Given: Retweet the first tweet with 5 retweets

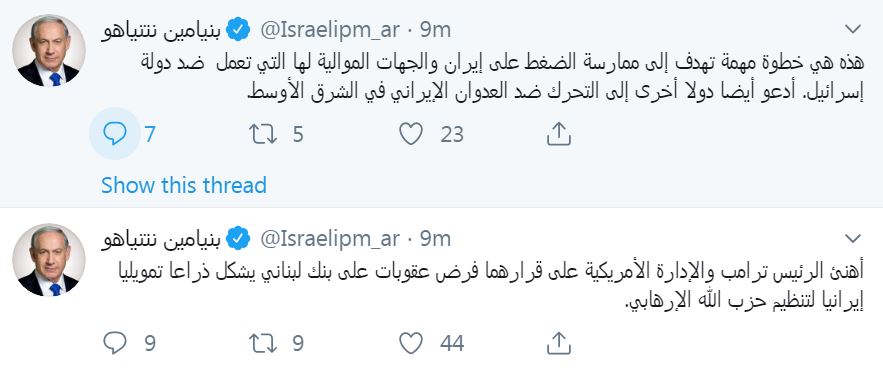Looking at the screenshot, I should 263,134.
